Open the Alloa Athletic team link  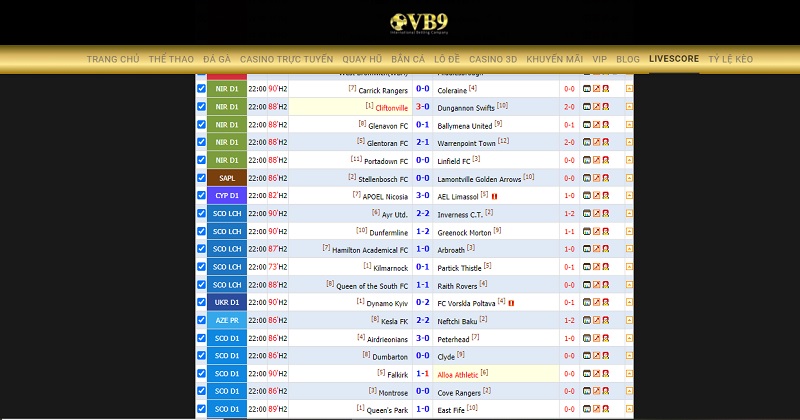tap(458, 375)
